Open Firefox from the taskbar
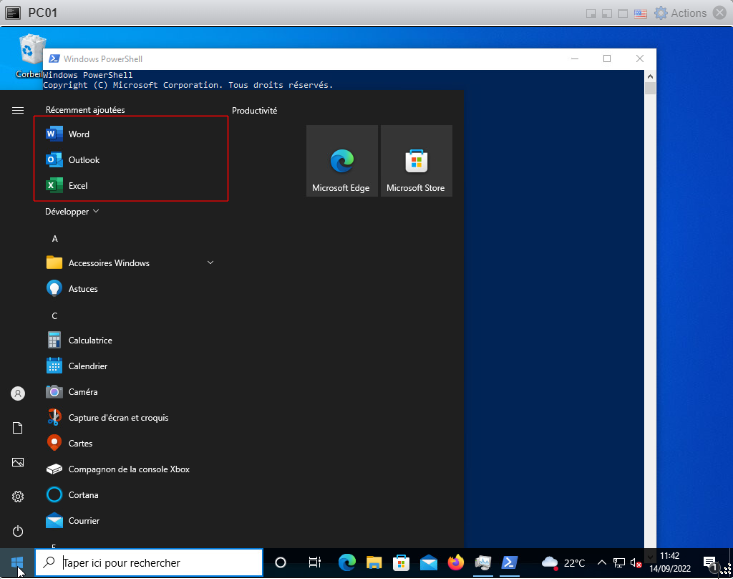The image size is (733, 579). (456, 562)
